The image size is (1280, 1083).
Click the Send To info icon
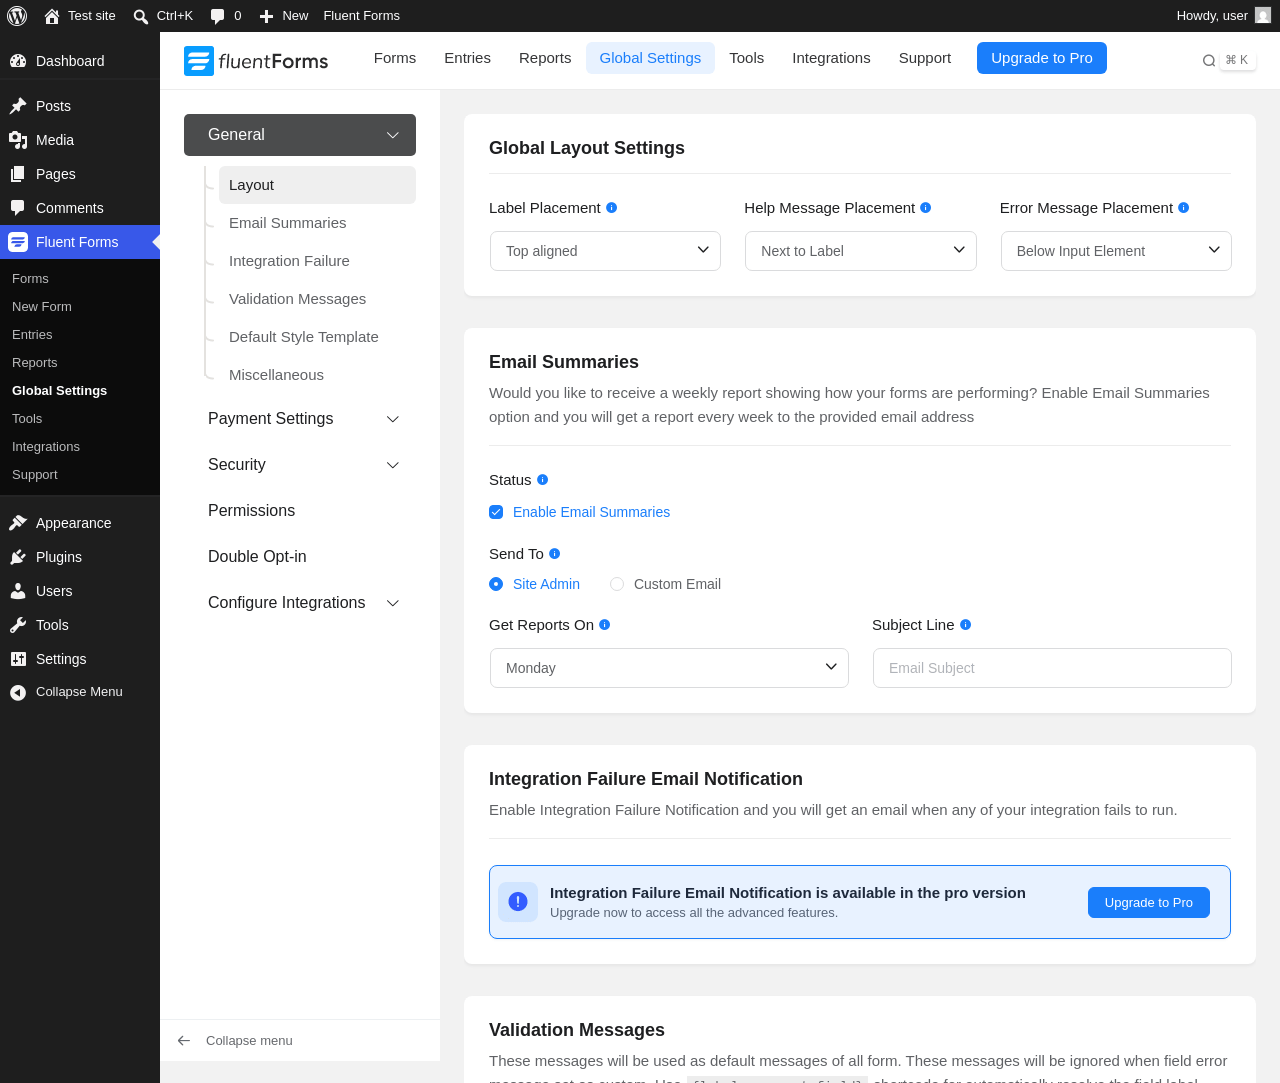pyautogui.click(x=555, y=554)
